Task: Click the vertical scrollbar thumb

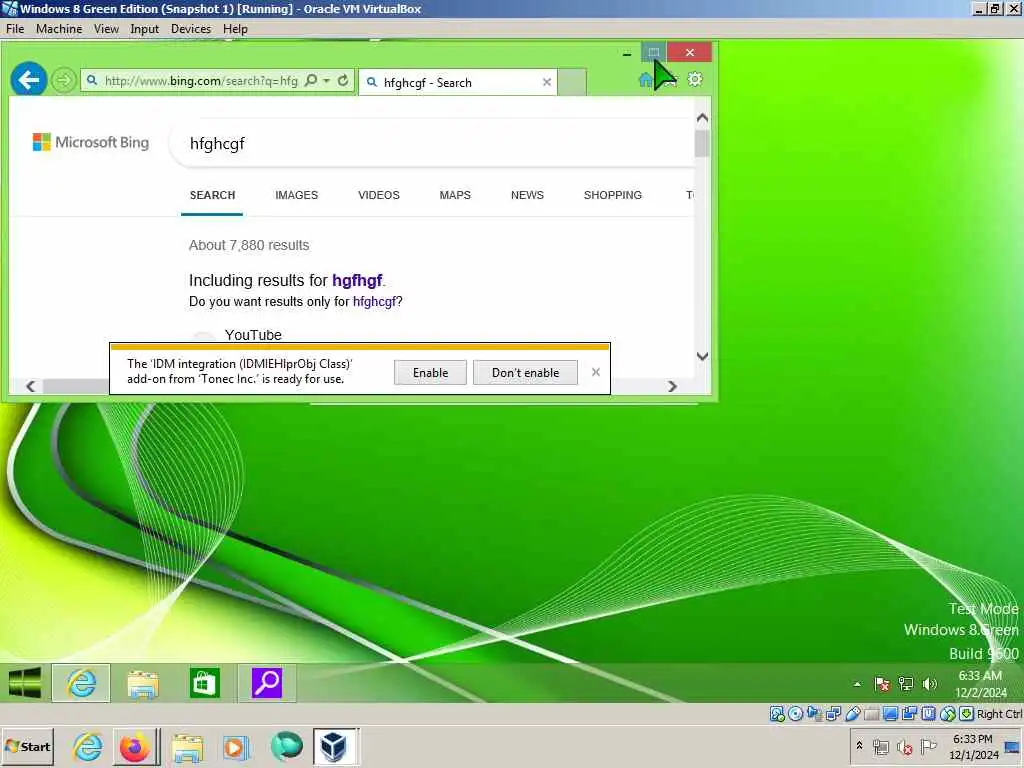Action: coord(702,144)
